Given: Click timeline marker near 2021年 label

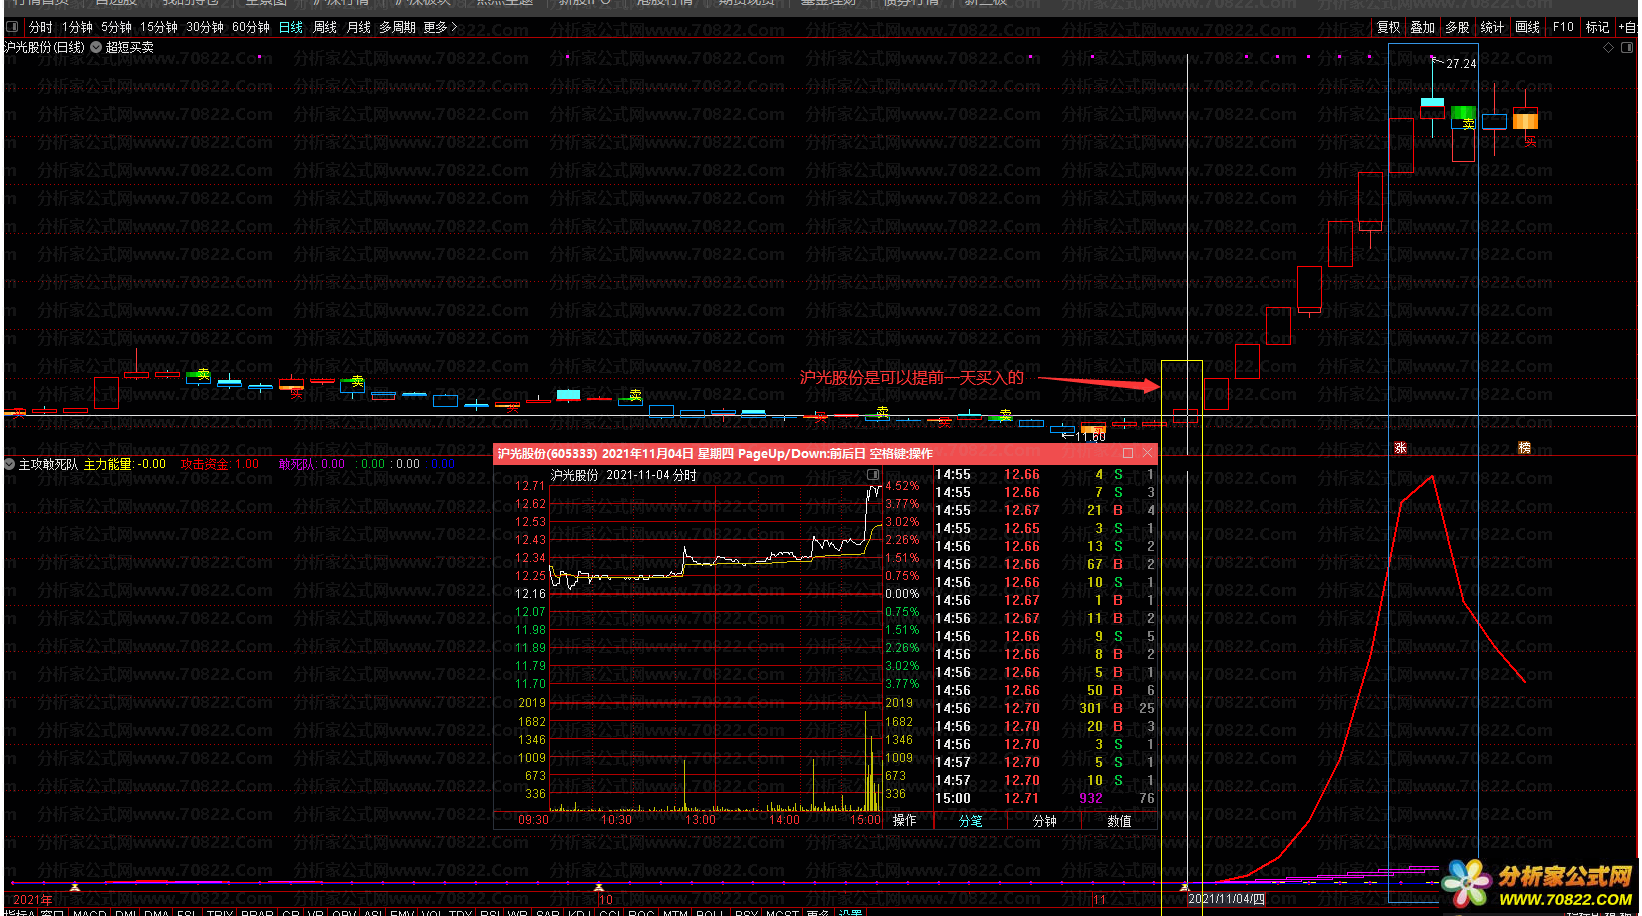Looking at the screenshot, I should click(x=74, y=886).
